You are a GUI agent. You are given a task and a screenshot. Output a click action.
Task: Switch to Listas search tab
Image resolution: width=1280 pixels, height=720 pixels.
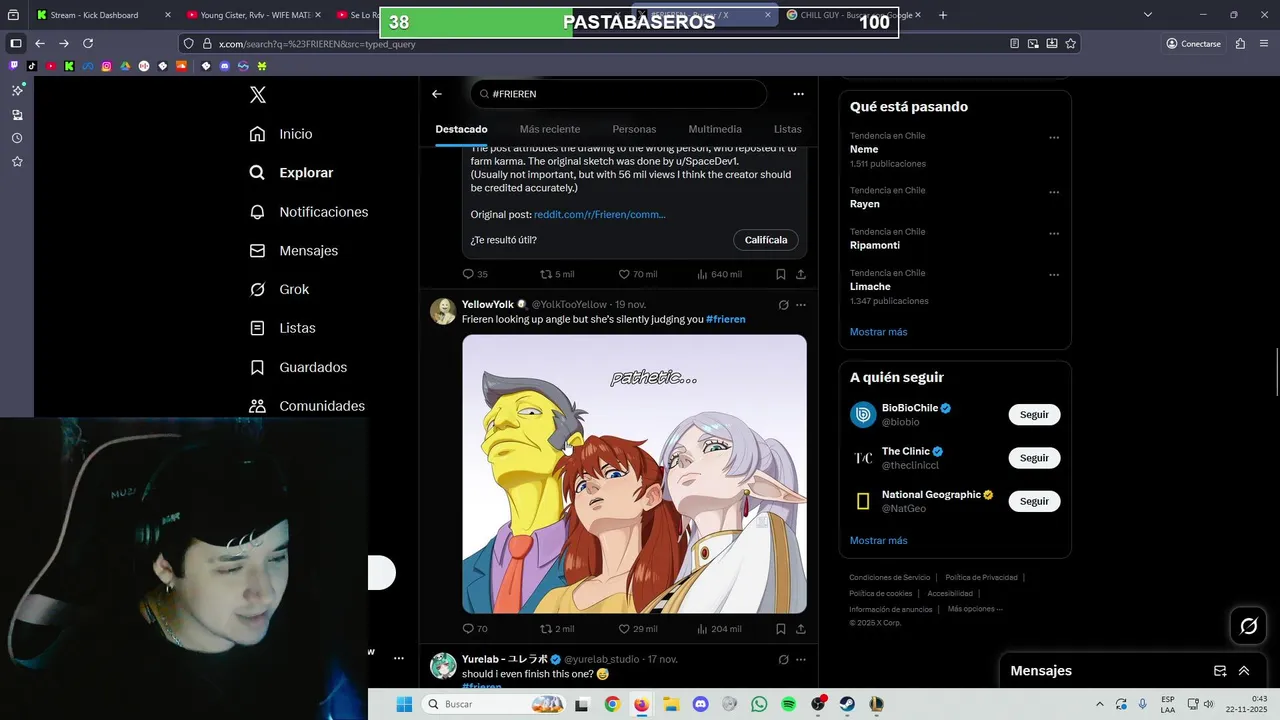point(788,129)
